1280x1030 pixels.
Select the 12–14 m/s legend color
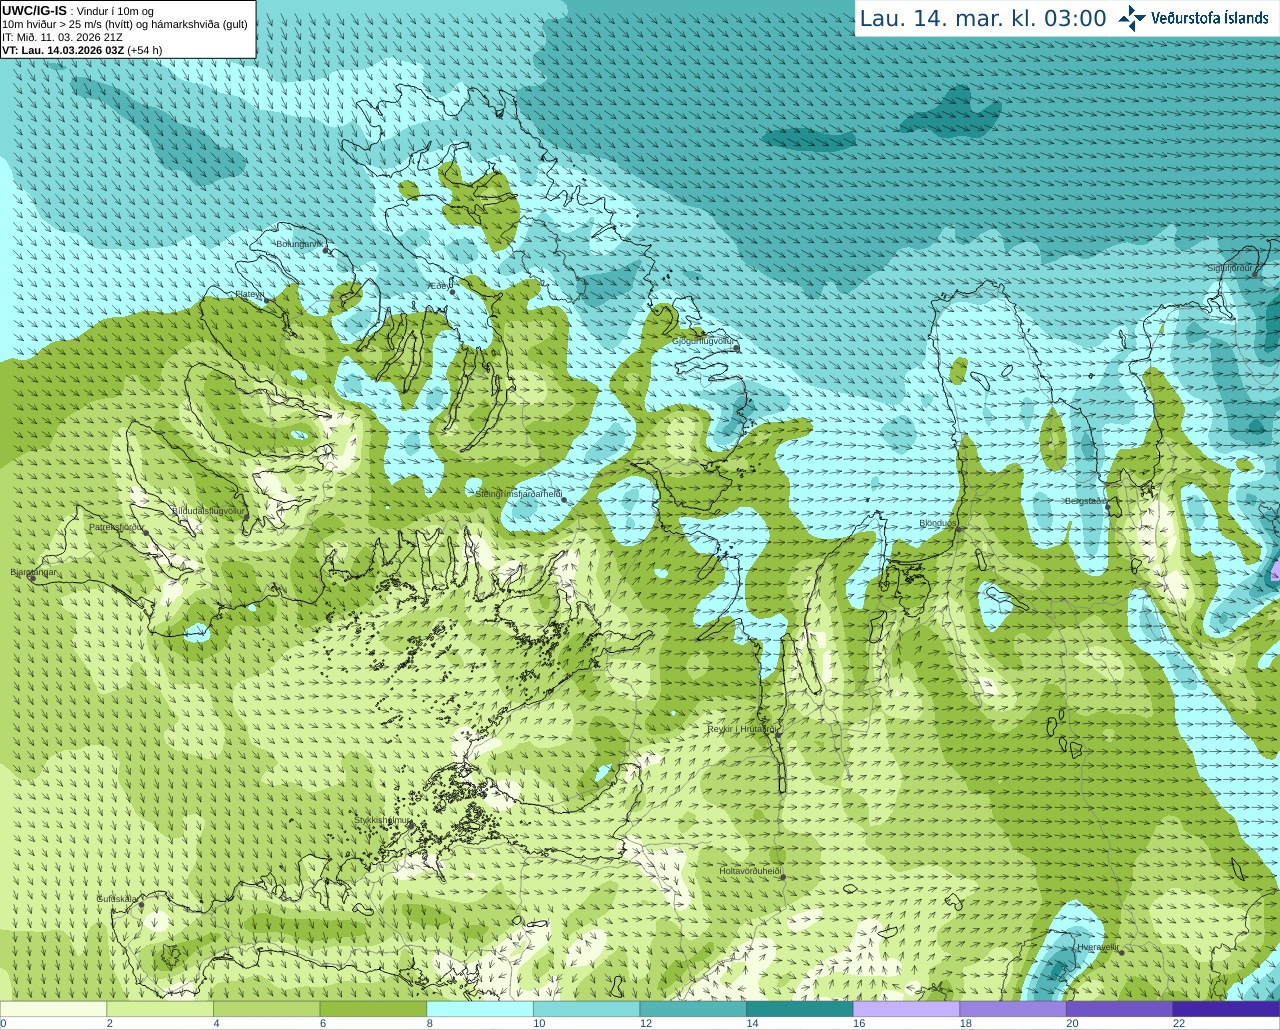693,1009
